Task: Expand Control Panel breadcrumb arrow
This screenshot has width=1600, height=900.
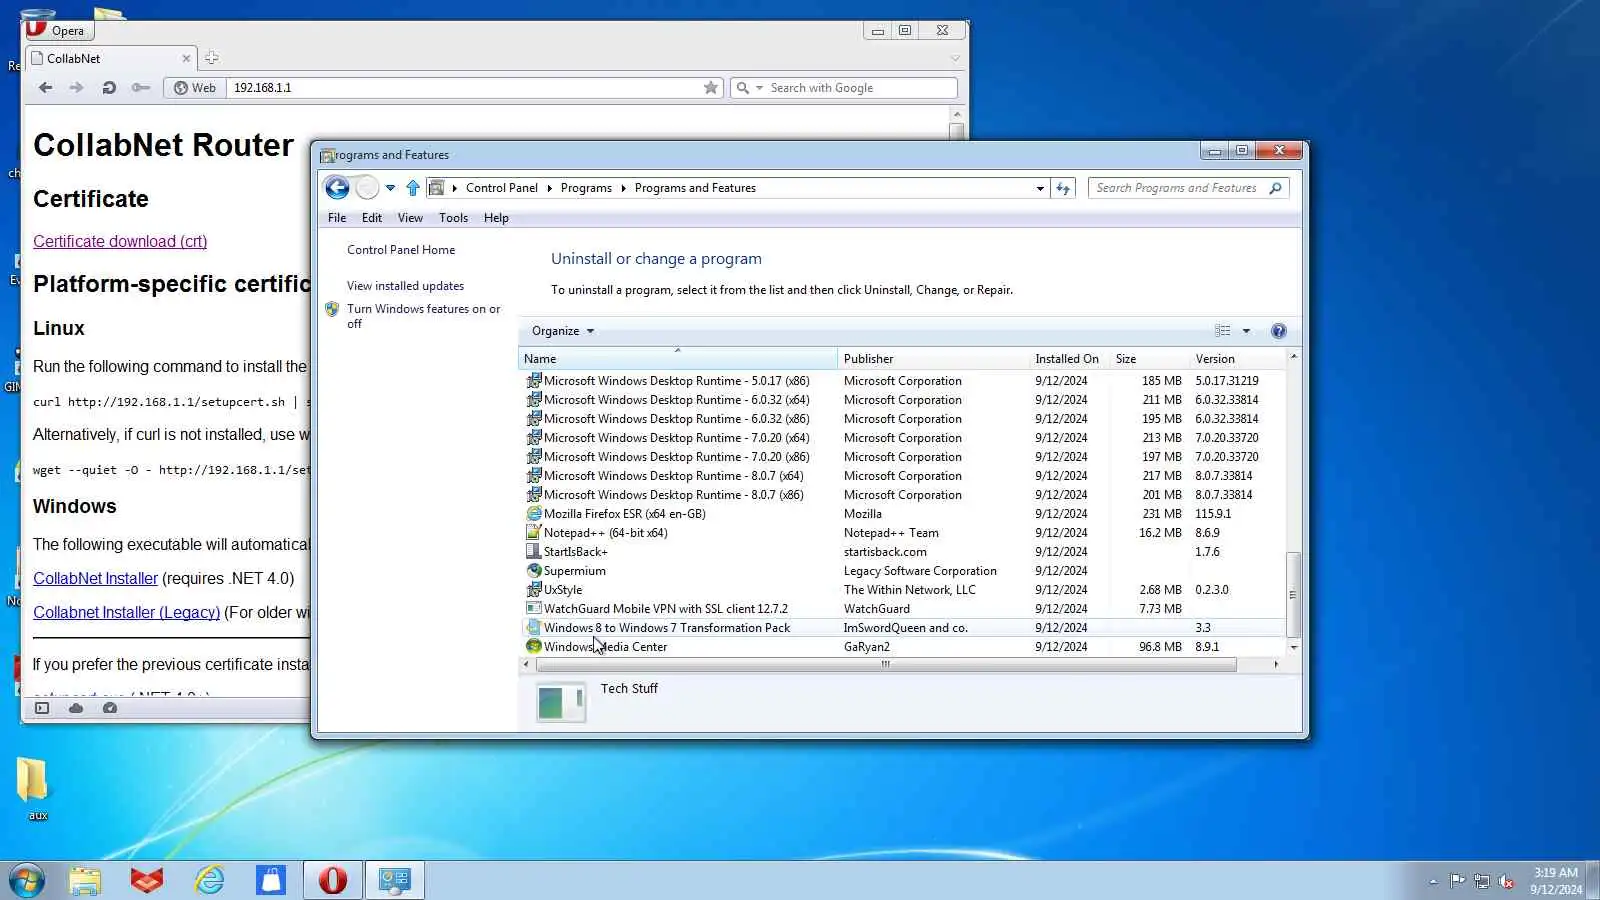Action: pyautogui.click(x=549, y=188)
